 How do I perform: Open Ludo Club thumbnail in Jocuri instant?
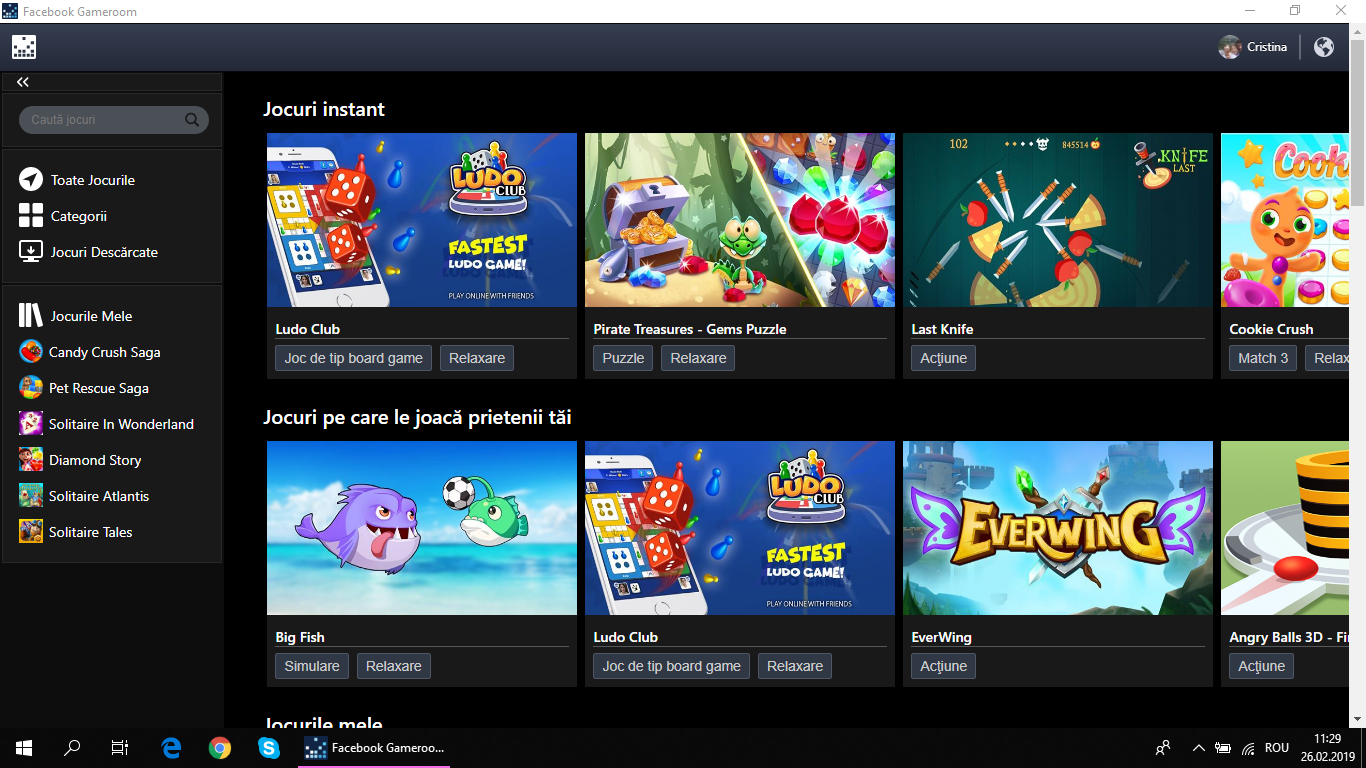click(x=422, y=220)
